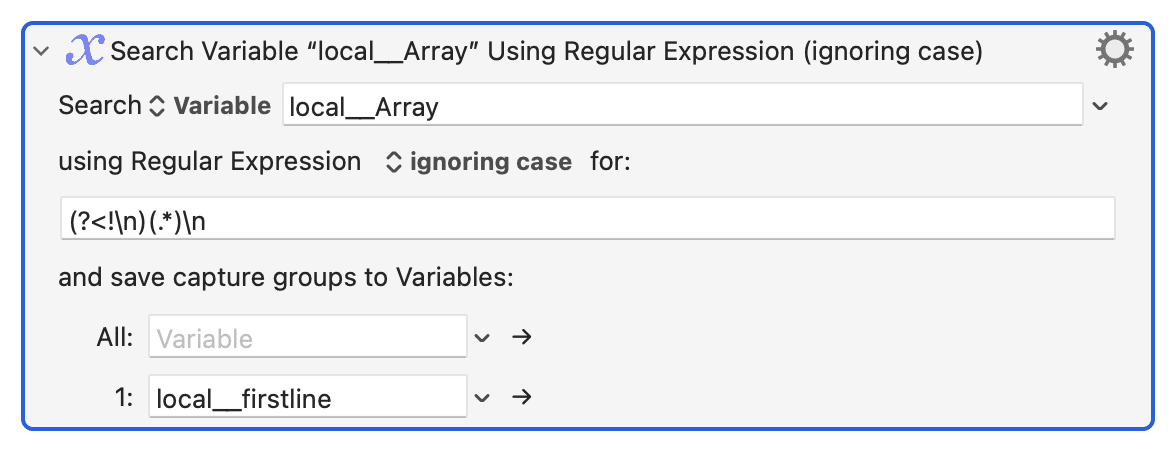The image size is (1176, 452).
Task: Expand the chevron beside capture group 1 field
Action: point(482,397)
